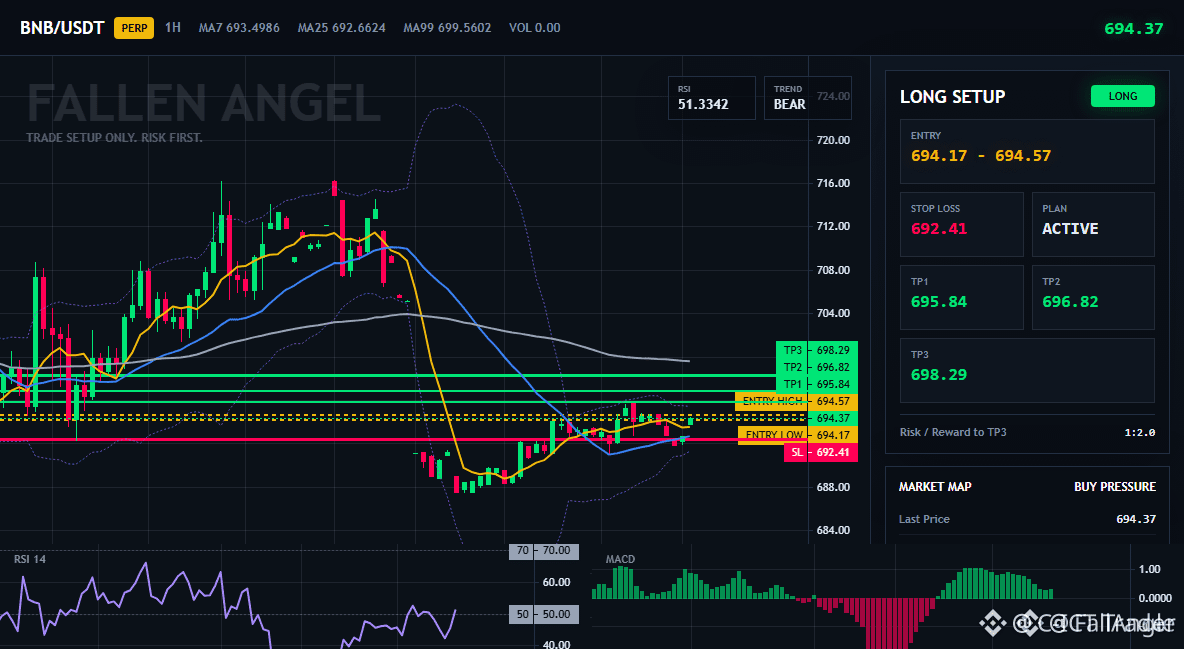Click the Risk / Reward to TP3 label

(953, 432)
